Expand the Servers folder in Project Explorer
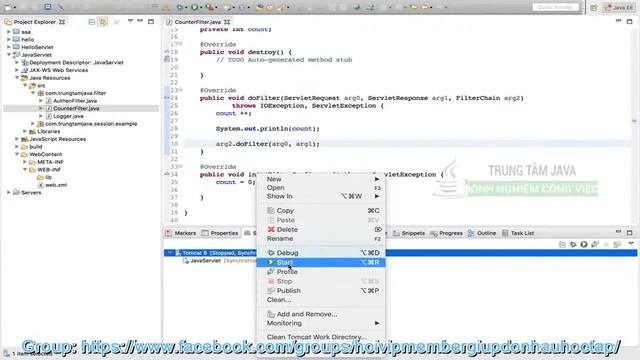The height and width of the screenshot is (360, 640). (x=9, y=192)
